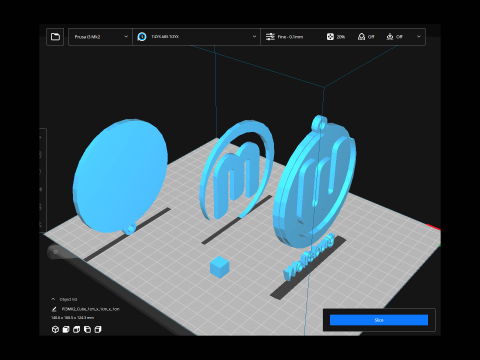Open the material and nozzle configuration dropdown

196,37
